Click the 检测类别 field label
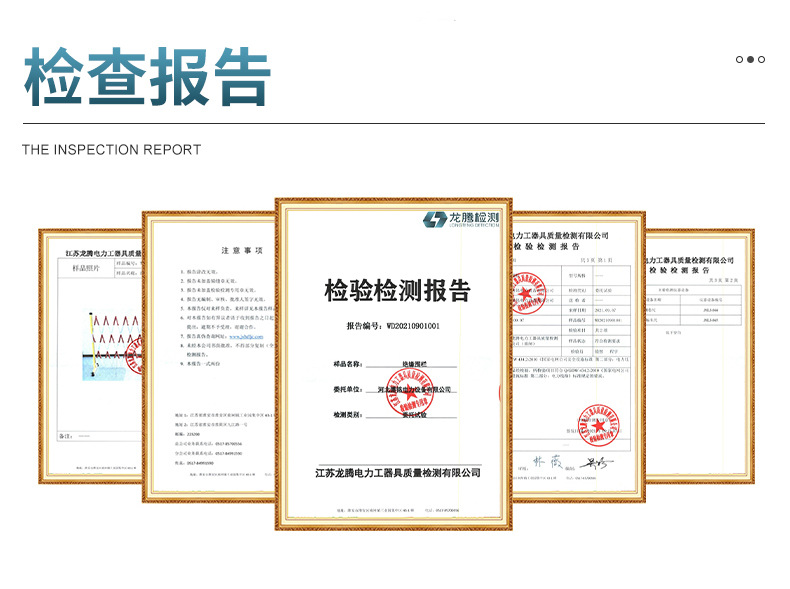Image resolution: width=790 pixels, height=589 pixels. [x=348, y=414]
